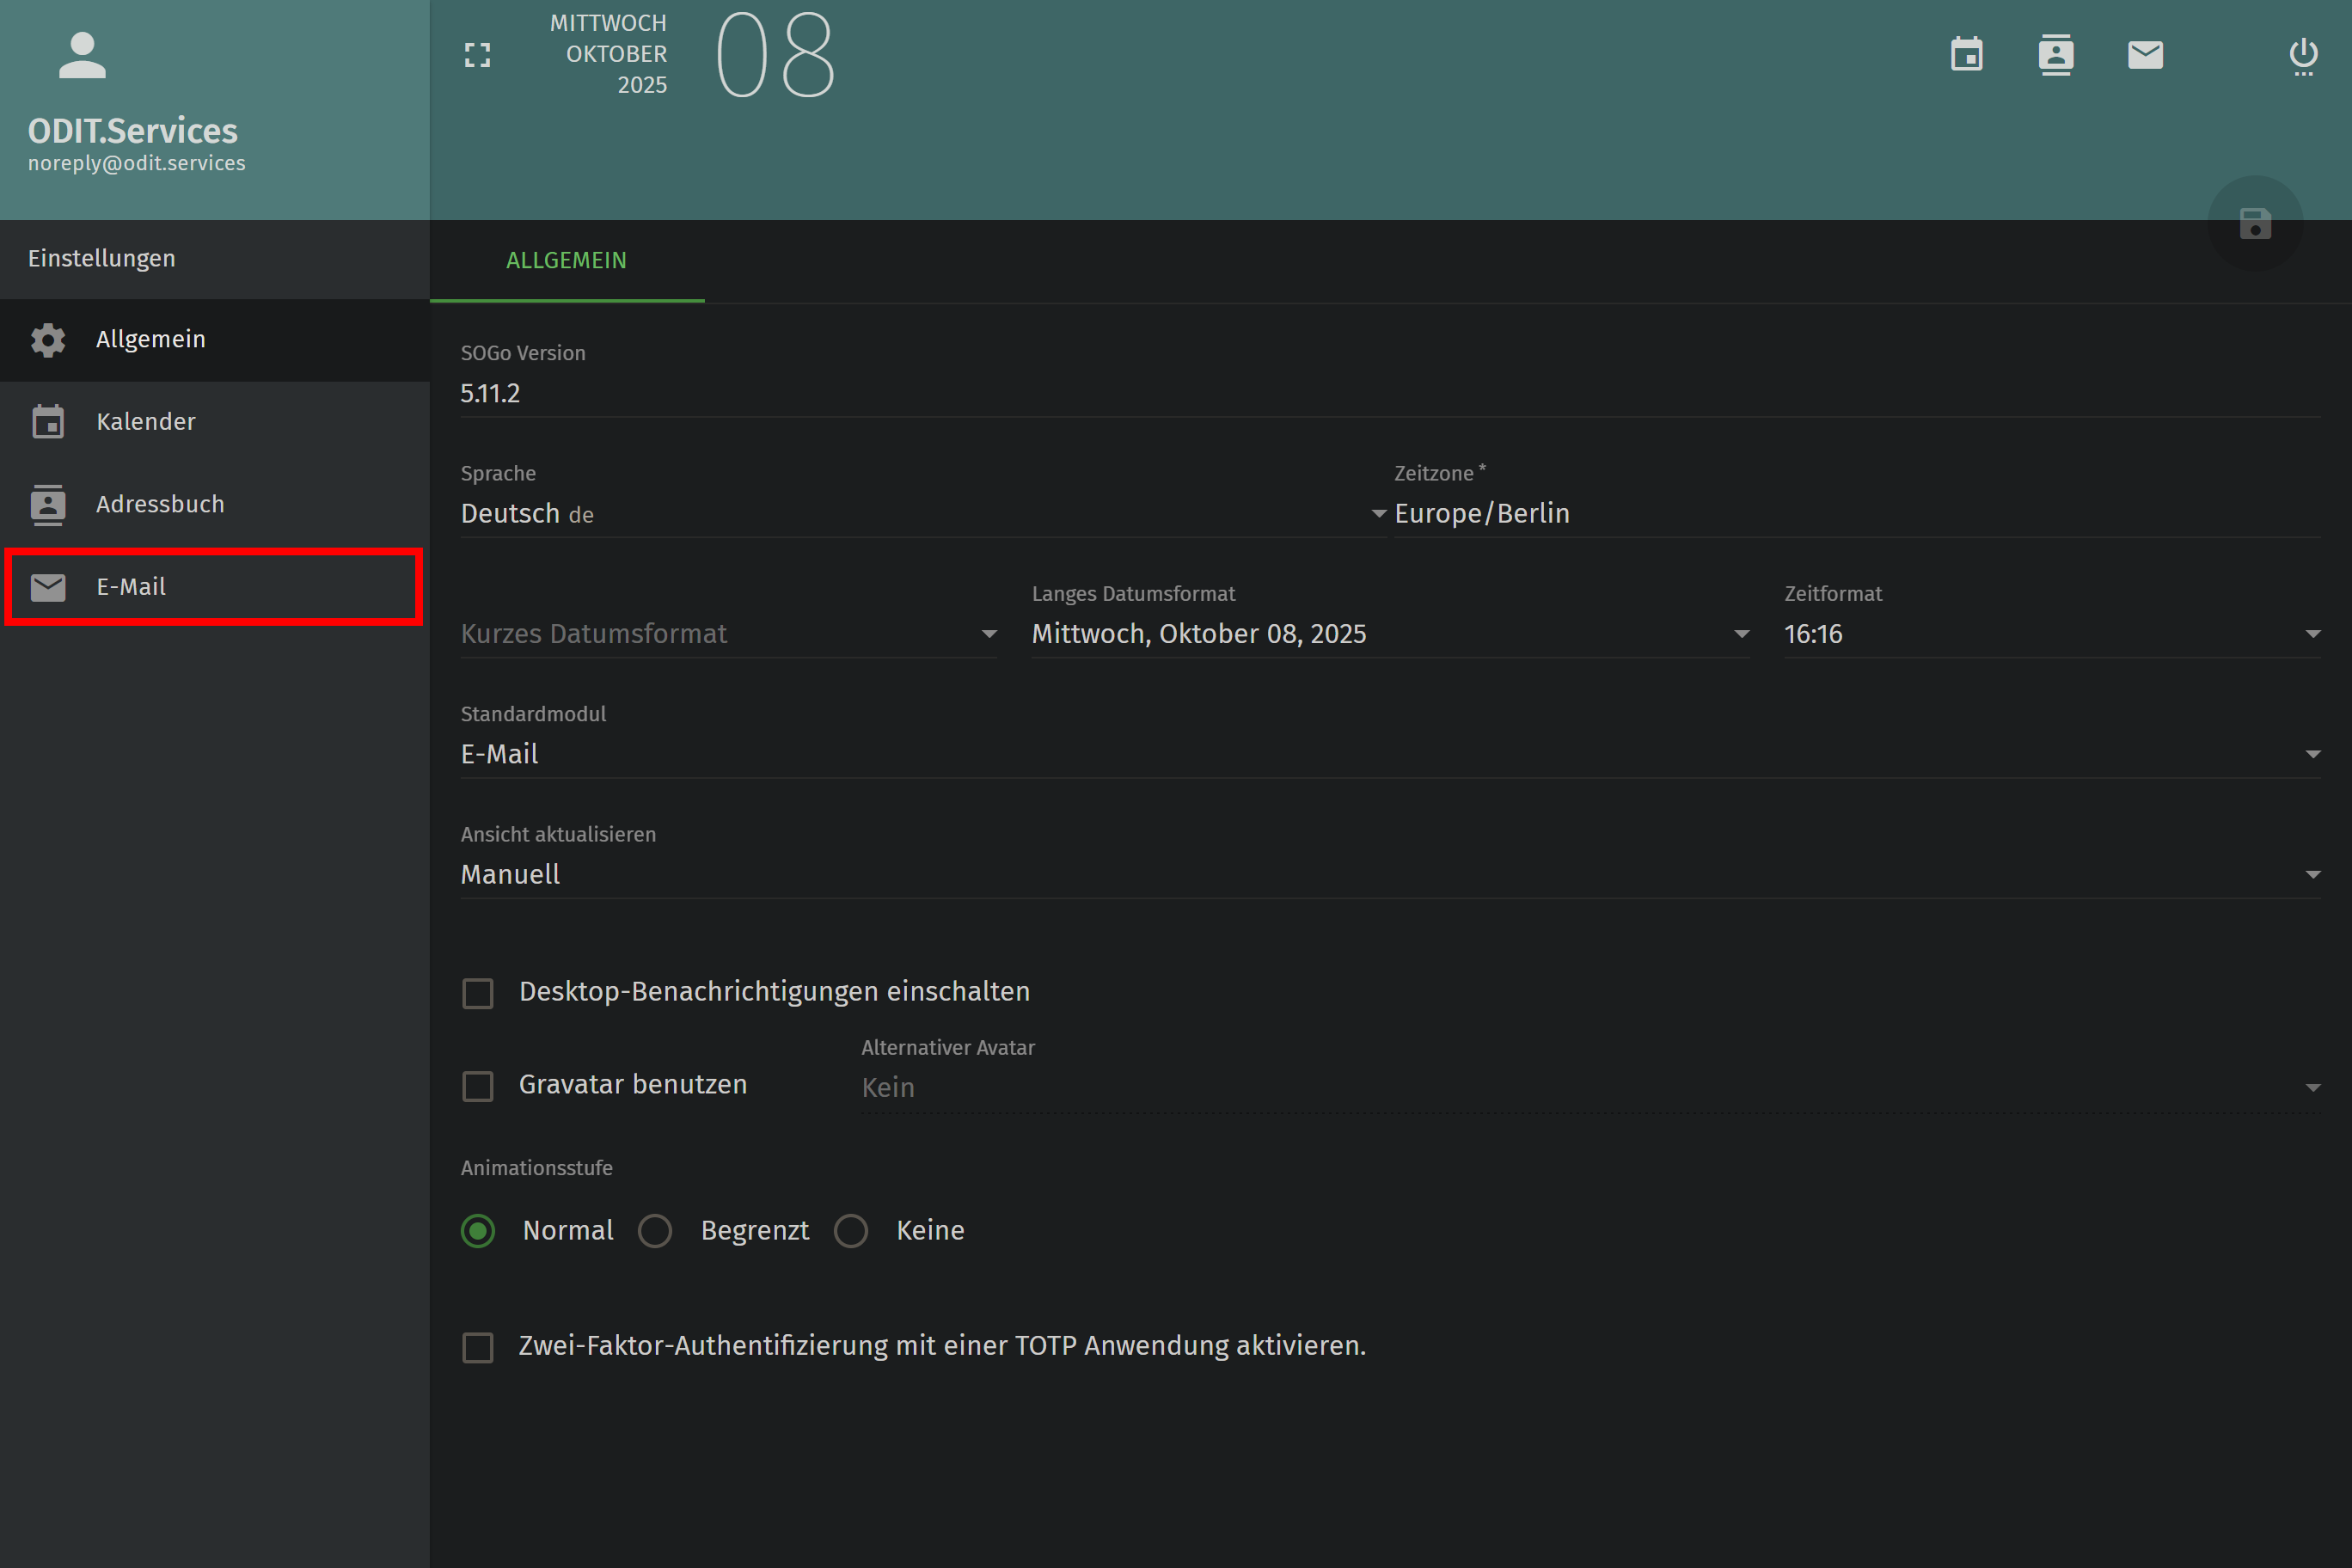
Task: Expand the Ansicht aktualisieren dropdown
Action: (1390, 875)
